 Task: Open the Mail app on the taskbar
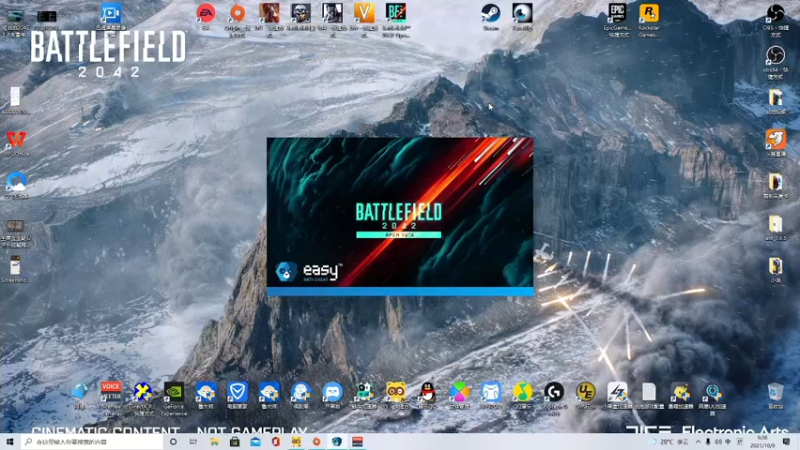[x=255, y=441]
